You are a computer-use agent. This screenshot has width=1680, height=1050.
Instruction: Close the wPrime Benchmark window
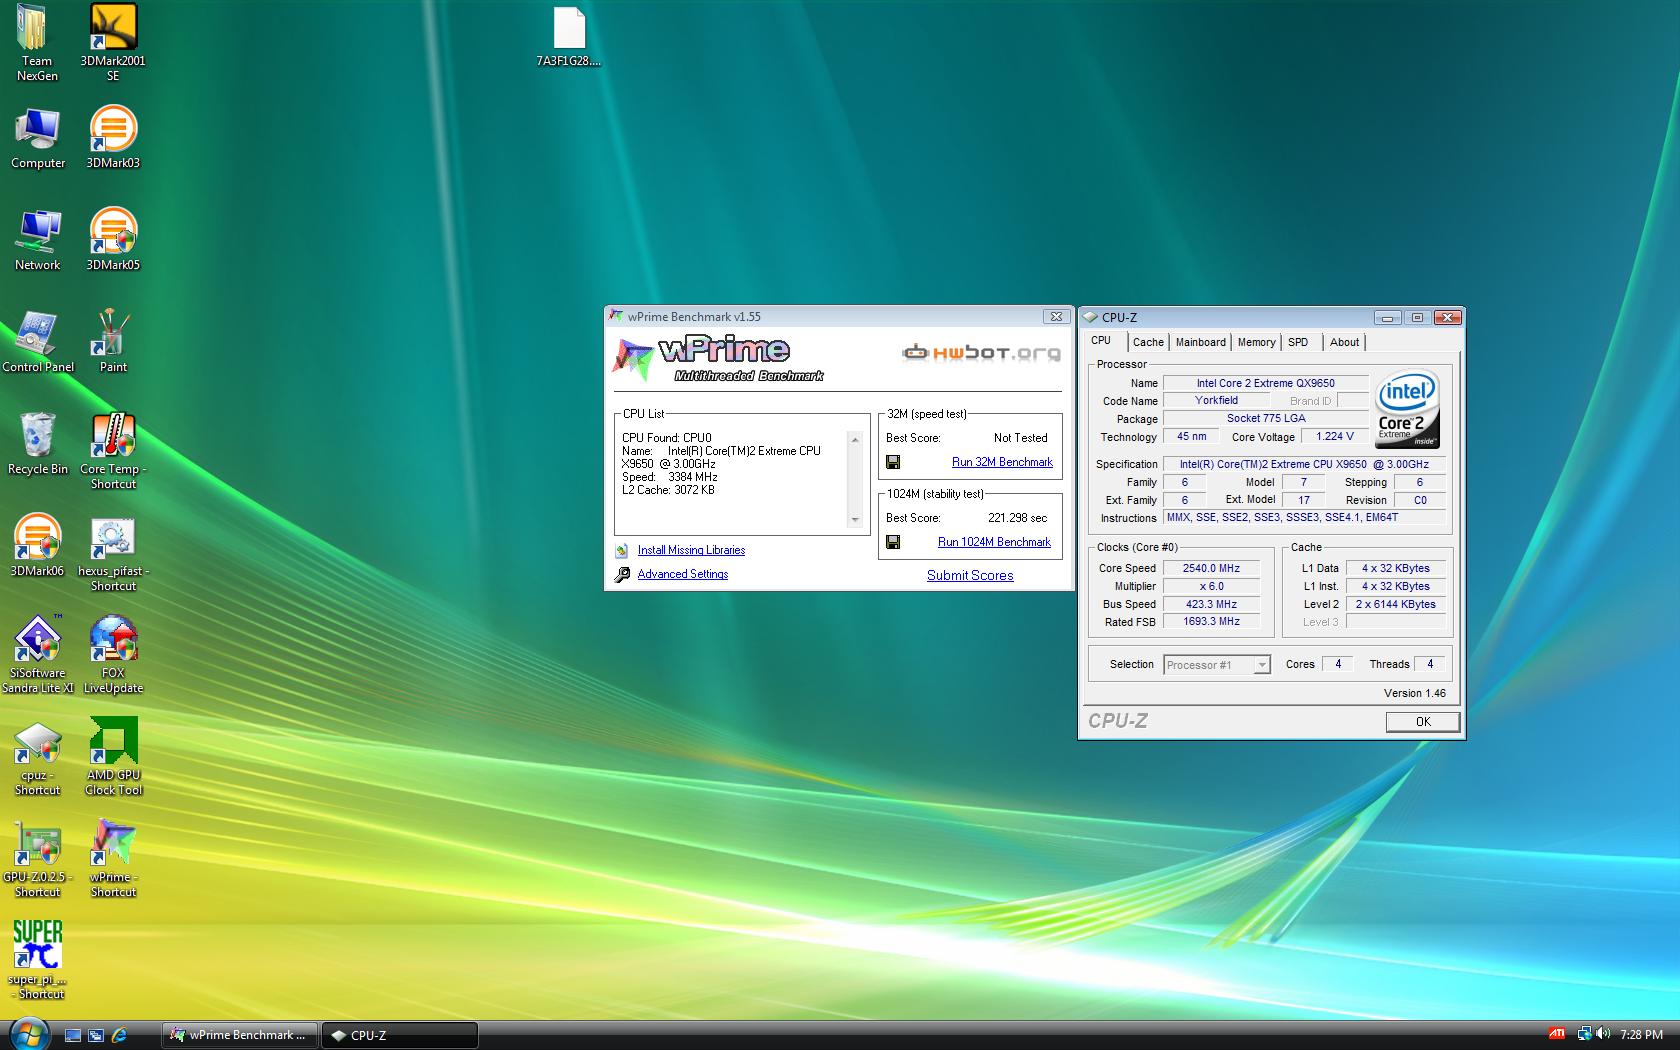1056,316
